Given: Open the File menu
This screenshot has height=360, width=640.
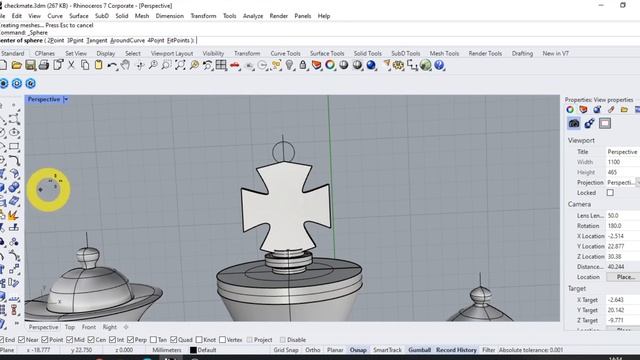Looking at the screenshot, I should [2, 16].
